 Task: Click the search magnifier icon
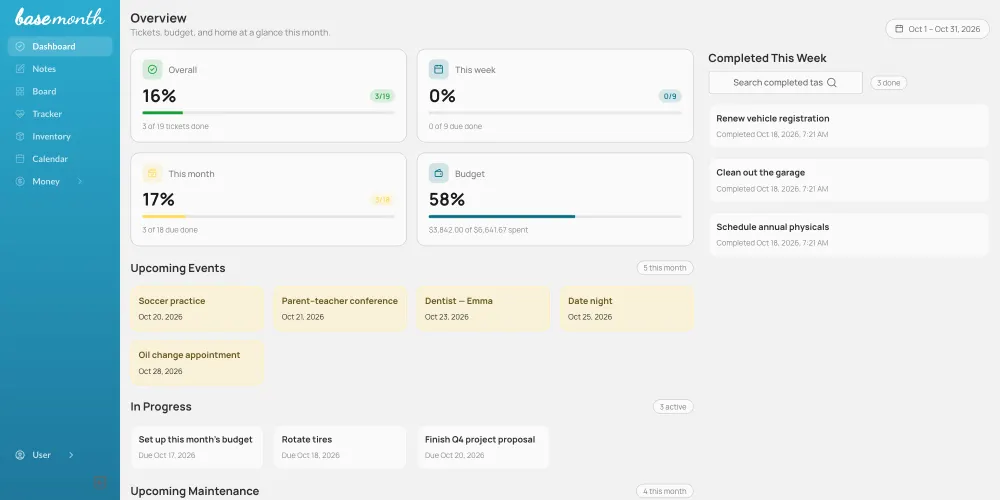[x=832, y=82]
